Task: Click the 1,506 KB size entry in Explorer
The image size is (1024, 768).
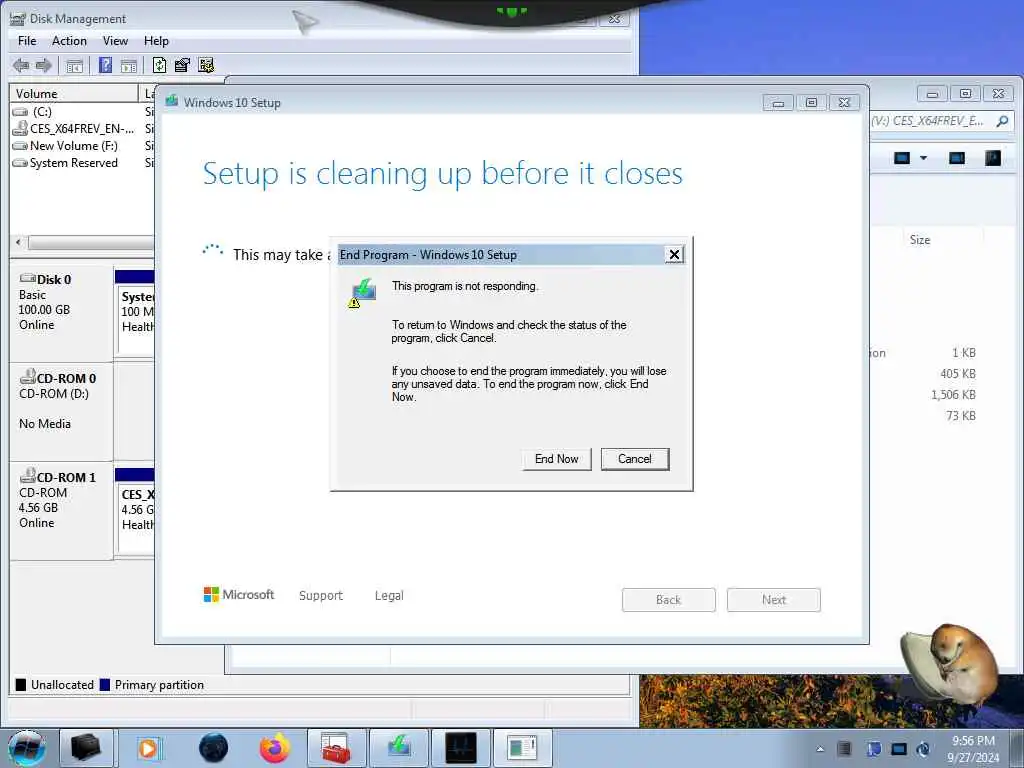Action: pos(953,394)
